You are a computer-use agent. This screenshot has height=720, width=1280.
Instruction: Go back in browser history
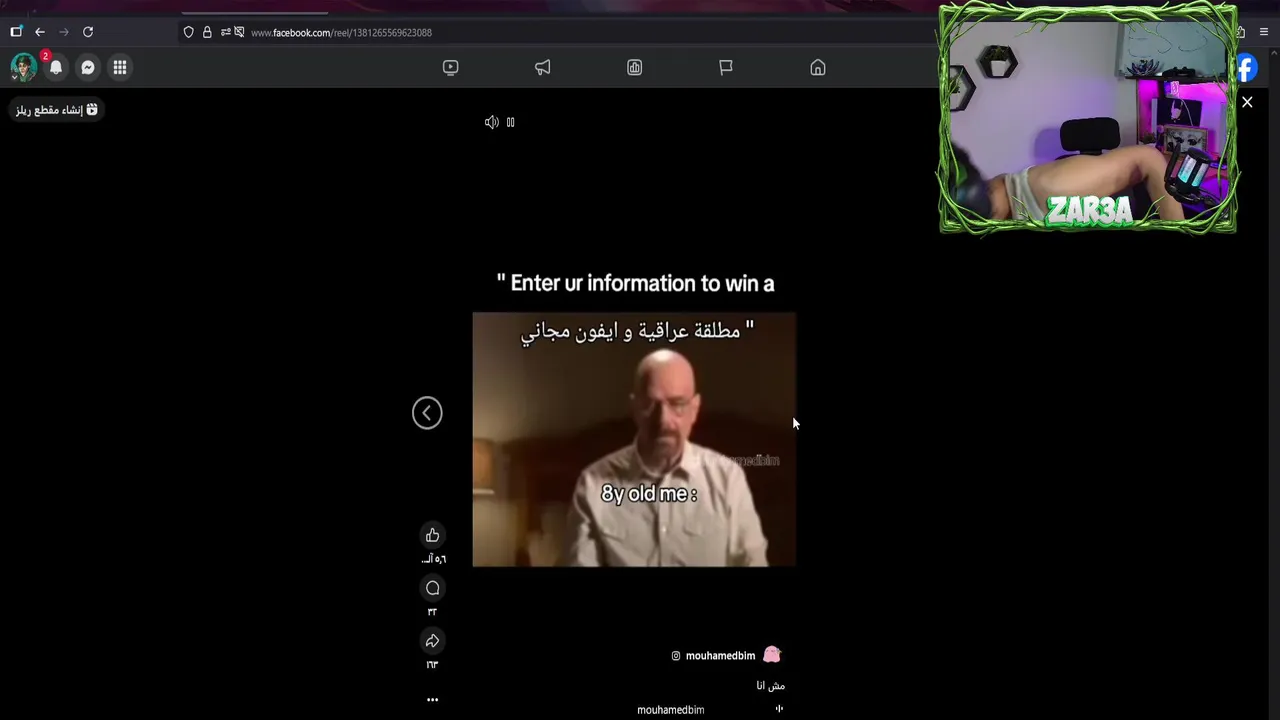pos(40,32)
